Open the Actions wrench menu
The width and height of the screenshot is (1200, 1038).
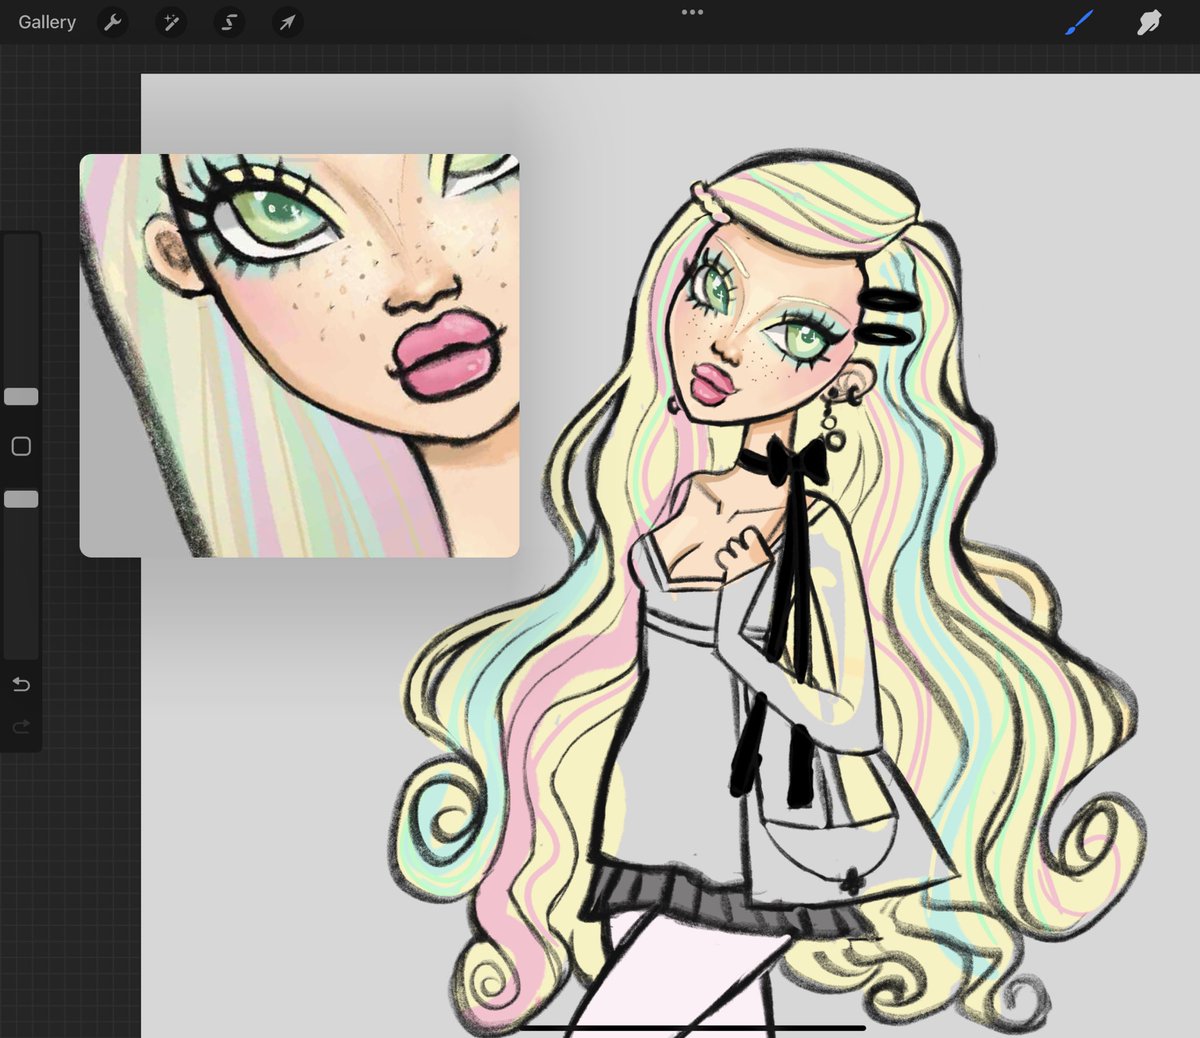(x=113, y=22)
